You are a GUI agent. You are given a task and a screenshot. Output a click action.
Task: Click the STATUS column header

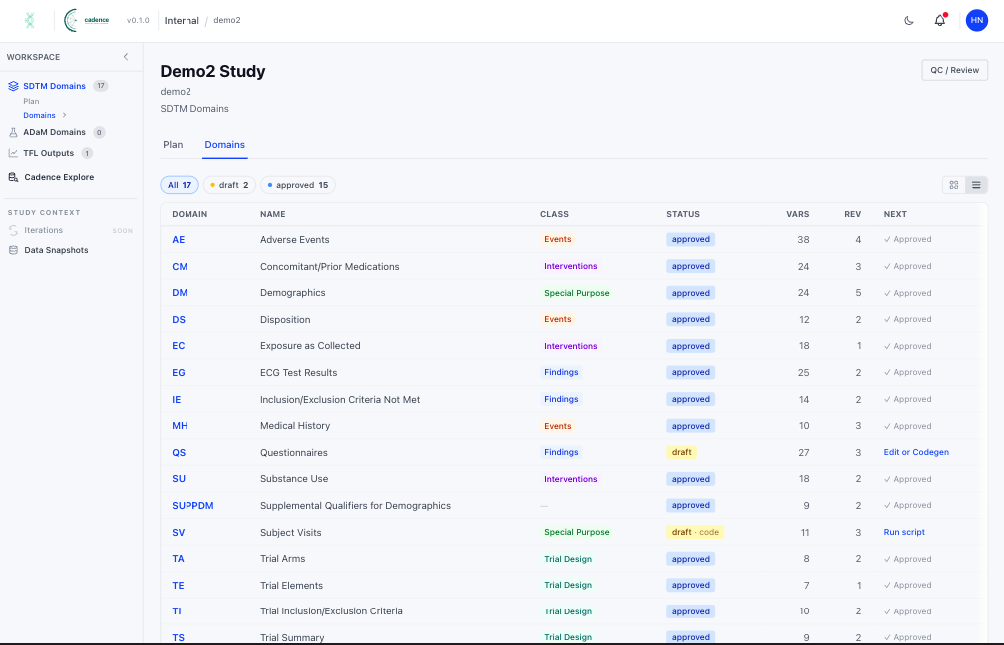click(683, 215)
